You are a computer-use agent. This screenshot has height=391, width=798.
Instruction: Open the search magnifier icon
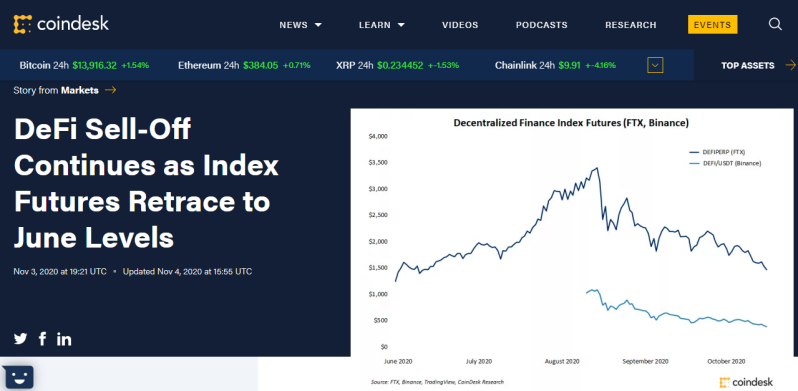click(775, 24)
